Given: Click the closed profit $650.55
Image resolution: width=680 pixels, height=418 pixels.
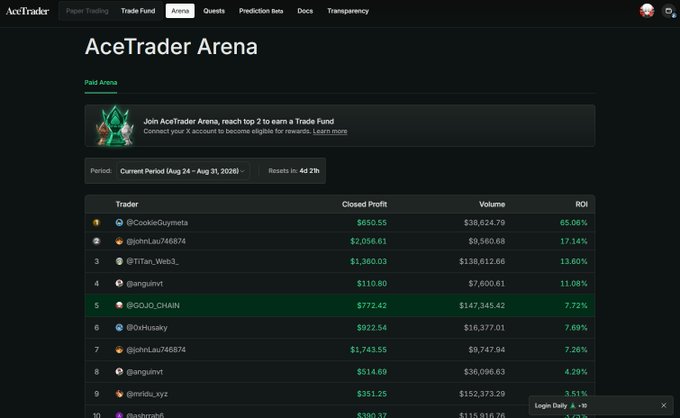Looking at the screenshot, I should click(372, 222).
